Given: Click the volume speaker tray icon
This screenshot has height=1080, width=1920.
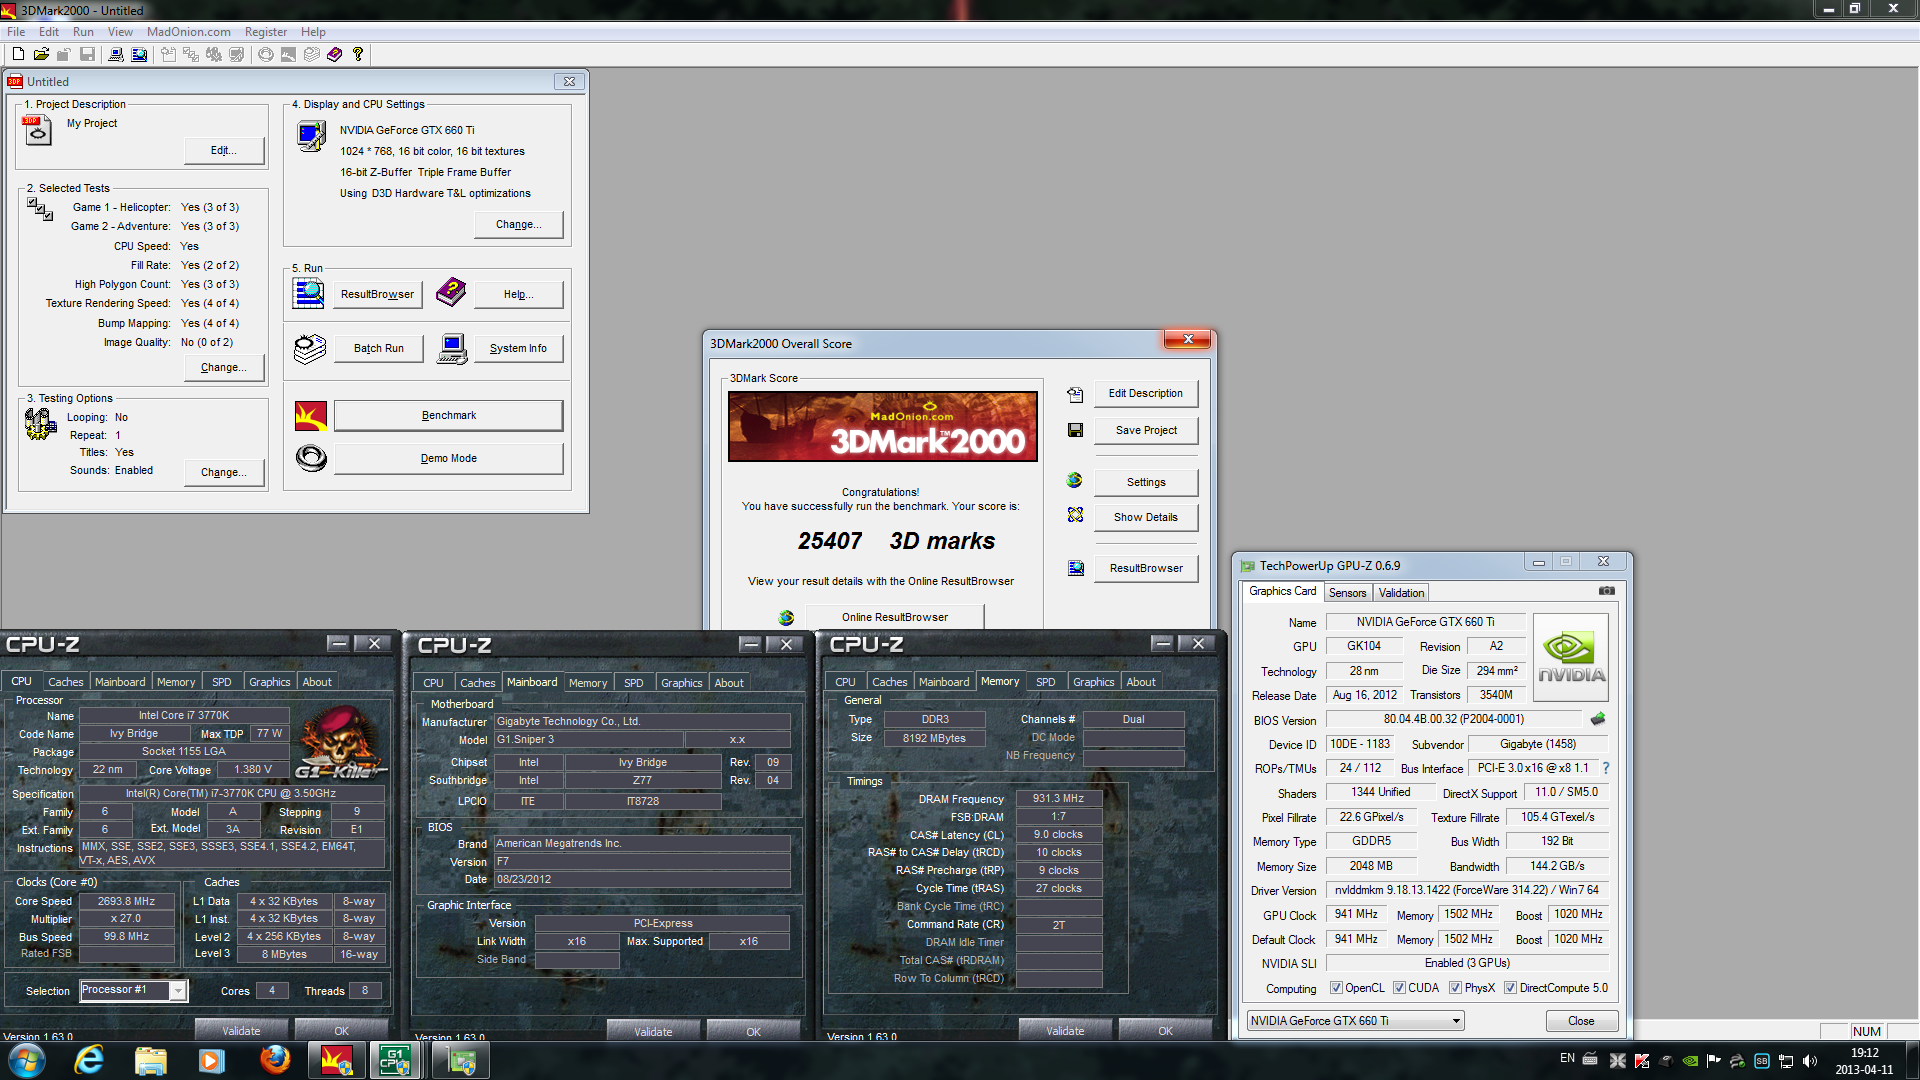Looking at the screenshot, I should 1810,1061.
